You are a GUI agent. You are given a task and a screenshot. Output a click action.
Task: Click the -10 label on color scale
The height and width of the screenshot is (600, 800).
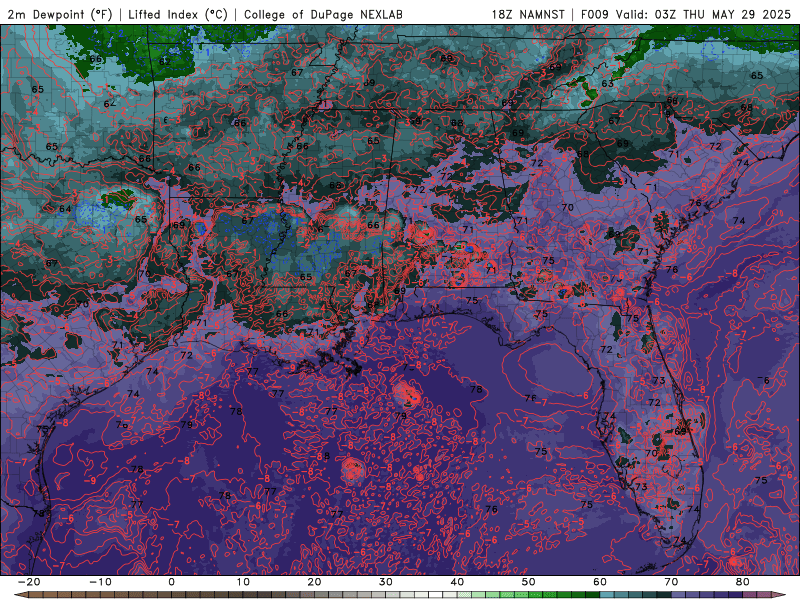[99, 582]
